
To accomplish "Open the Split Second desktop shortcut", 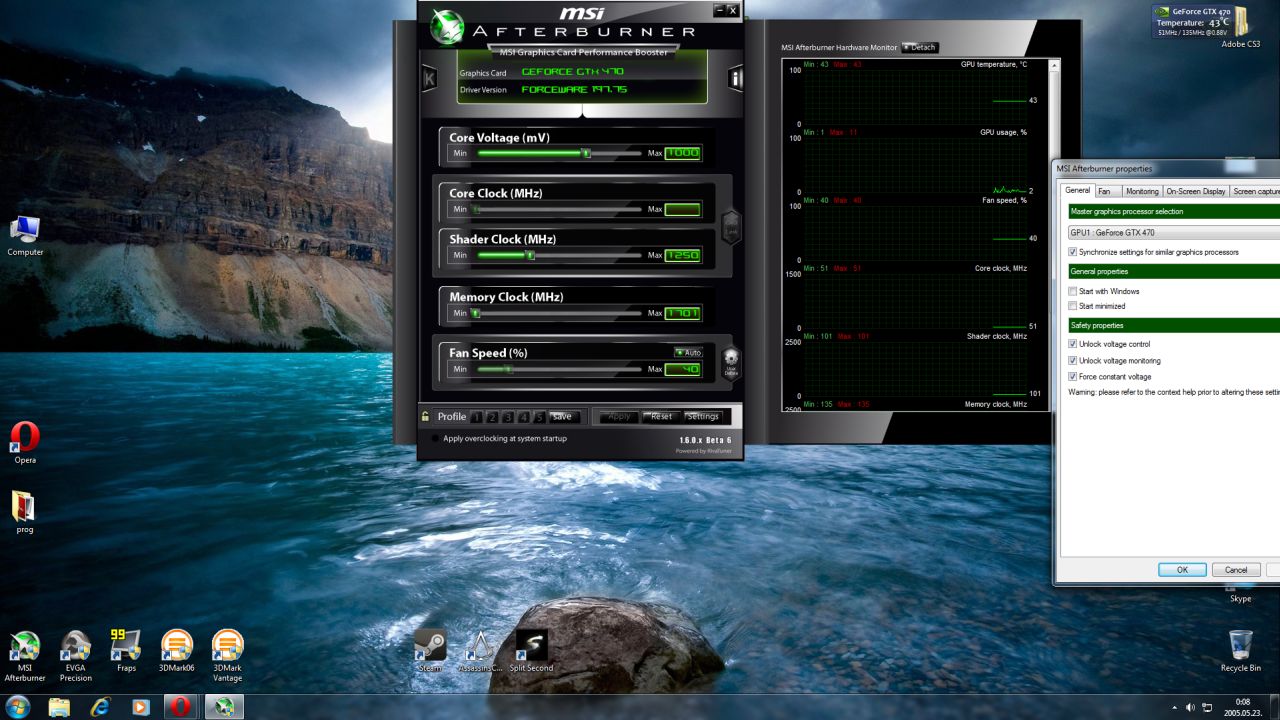I will point(531,651).
